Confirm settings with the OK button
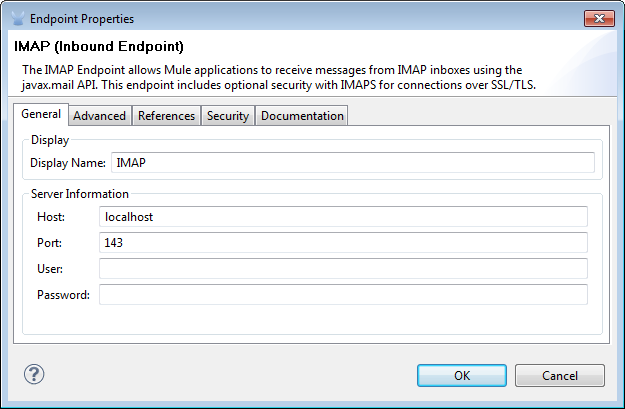Image resolution: width=625 pixels, height=409 pixels. pos(462,376)
